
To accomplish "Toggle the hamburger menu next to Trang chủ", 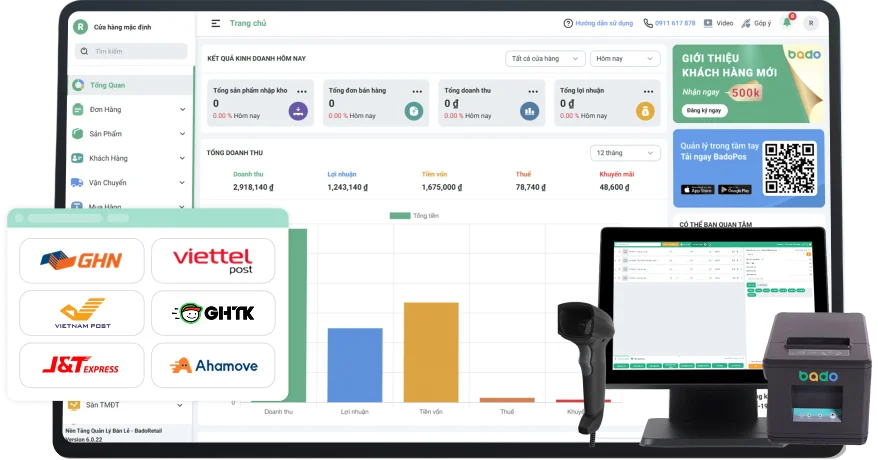I will [216, 24].
